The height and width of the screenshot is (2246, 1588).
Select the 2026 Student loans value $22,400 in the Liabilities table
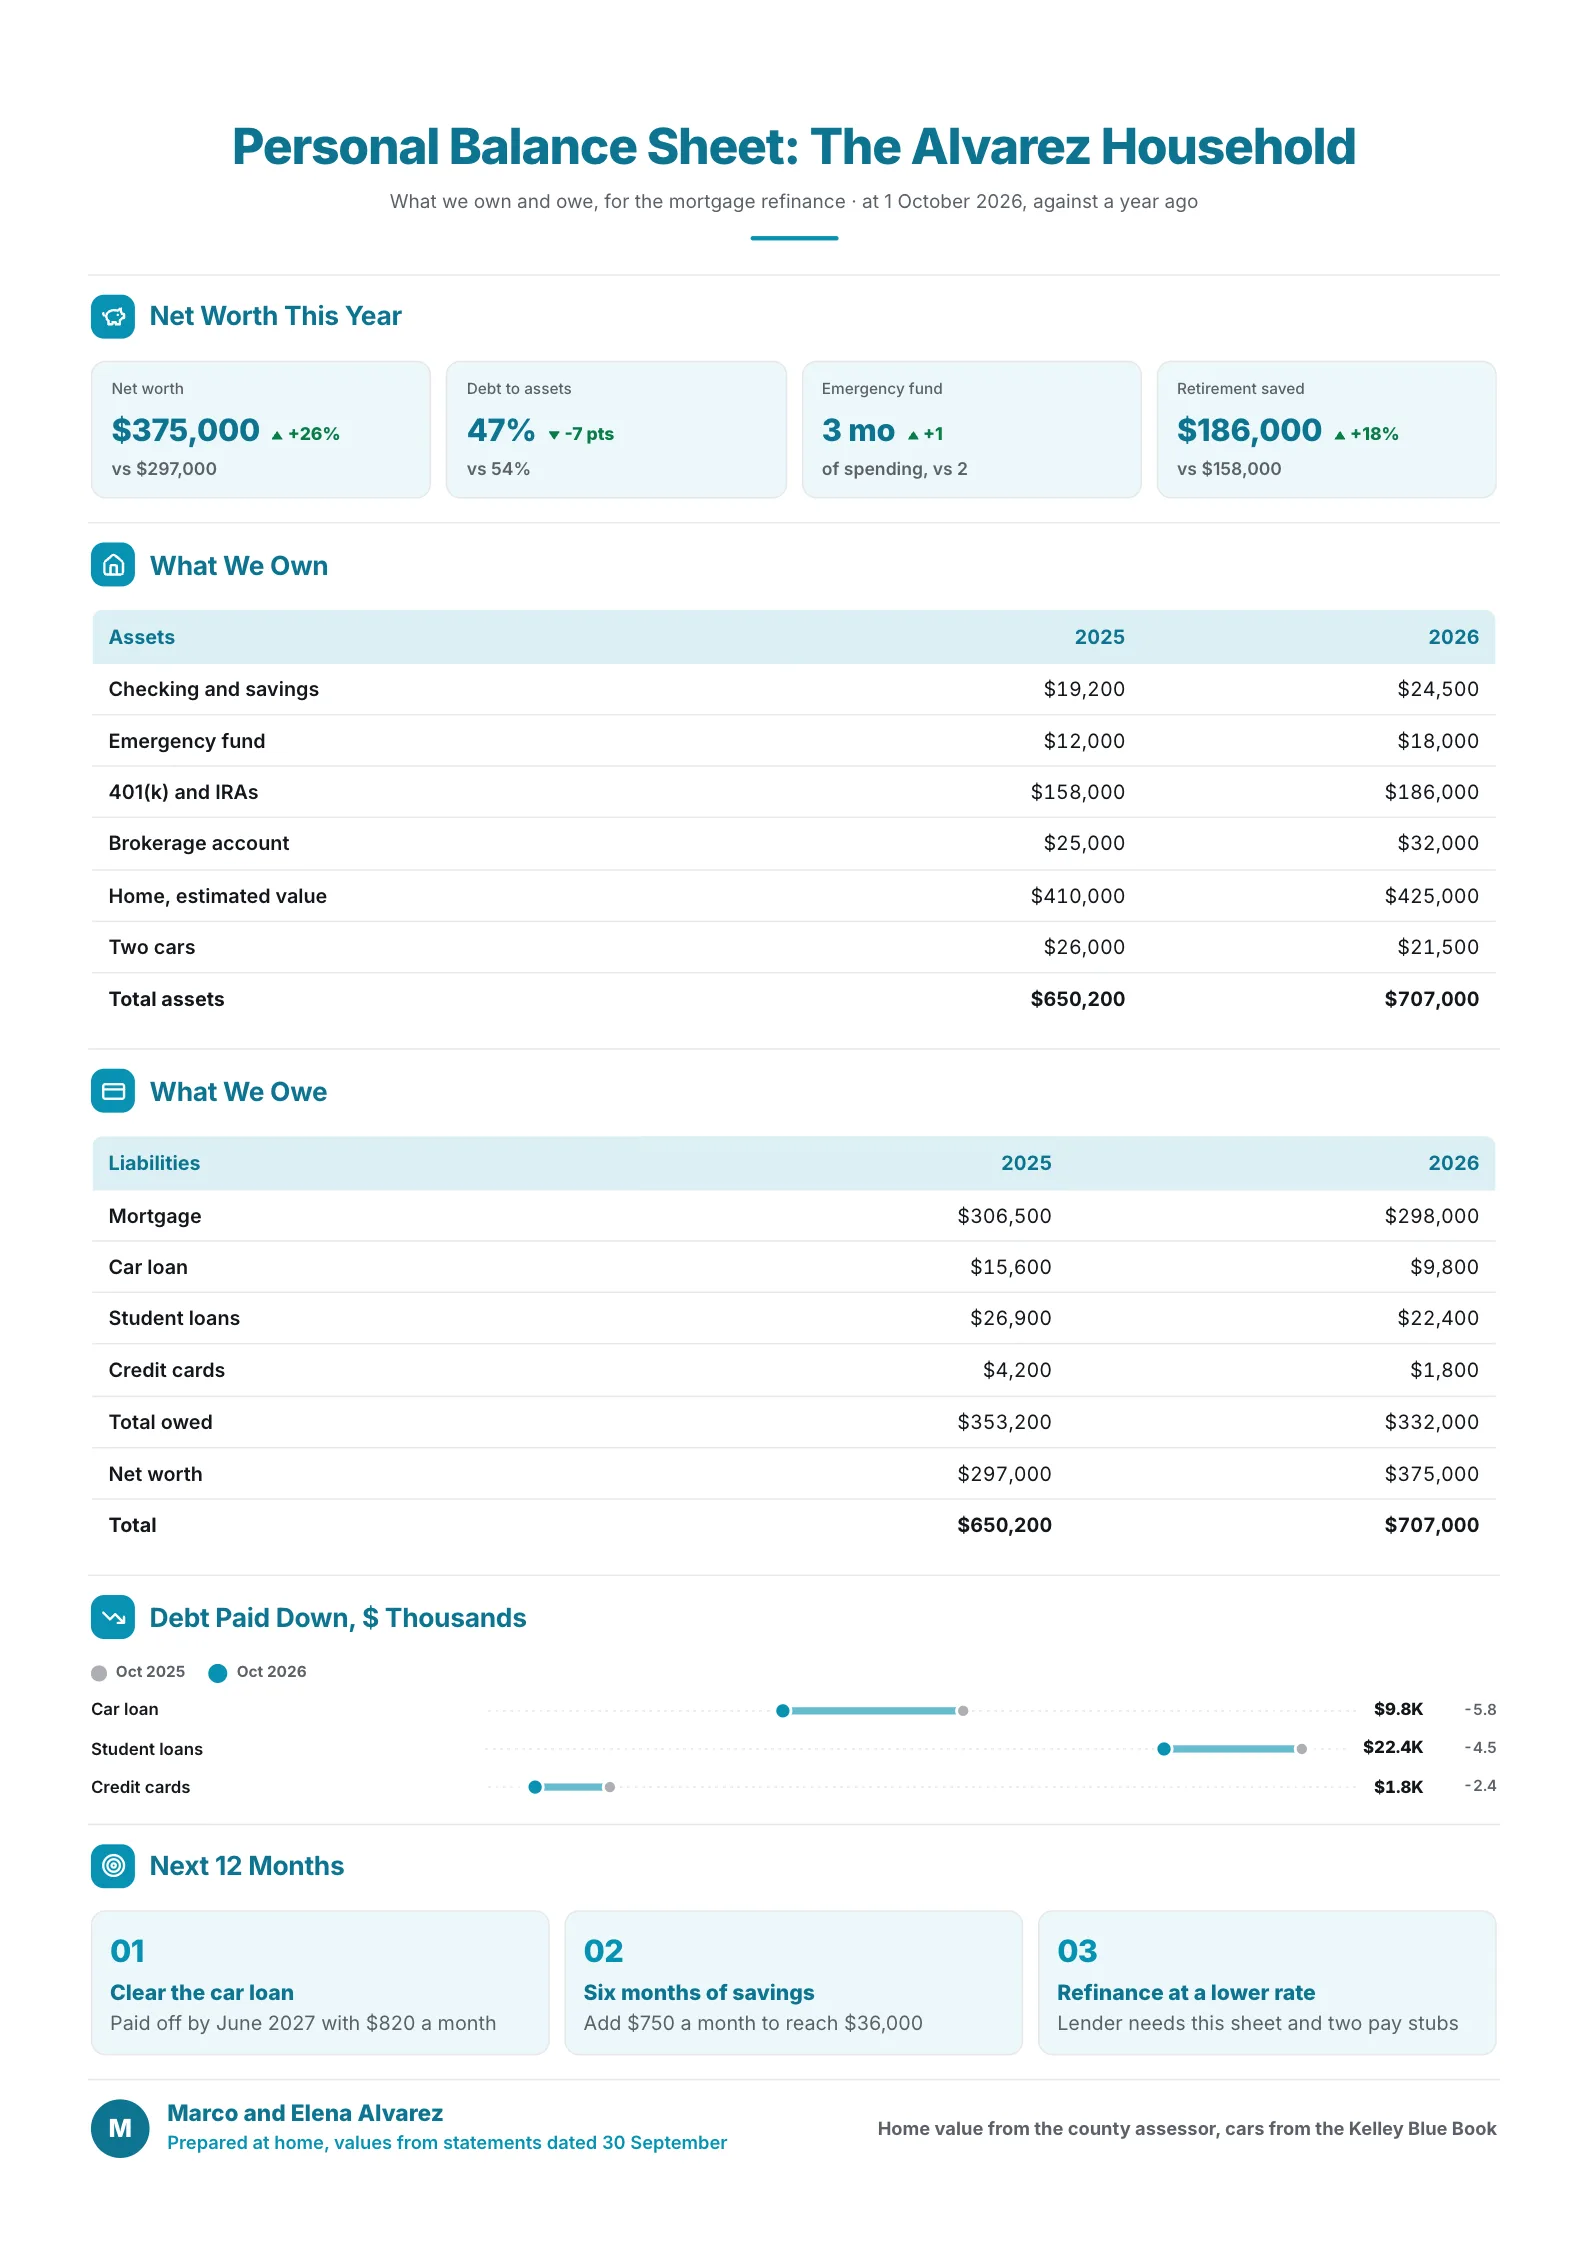pyautogui.click(x=1438, y=1318)
